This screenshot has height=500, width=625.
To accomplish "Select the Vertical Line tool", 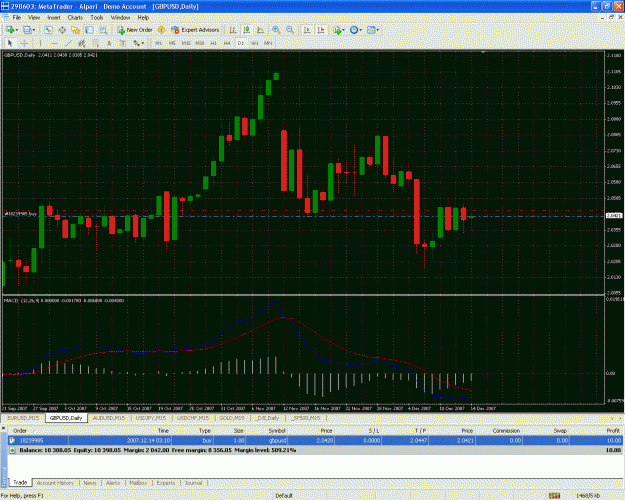I will tap(40, 43).
